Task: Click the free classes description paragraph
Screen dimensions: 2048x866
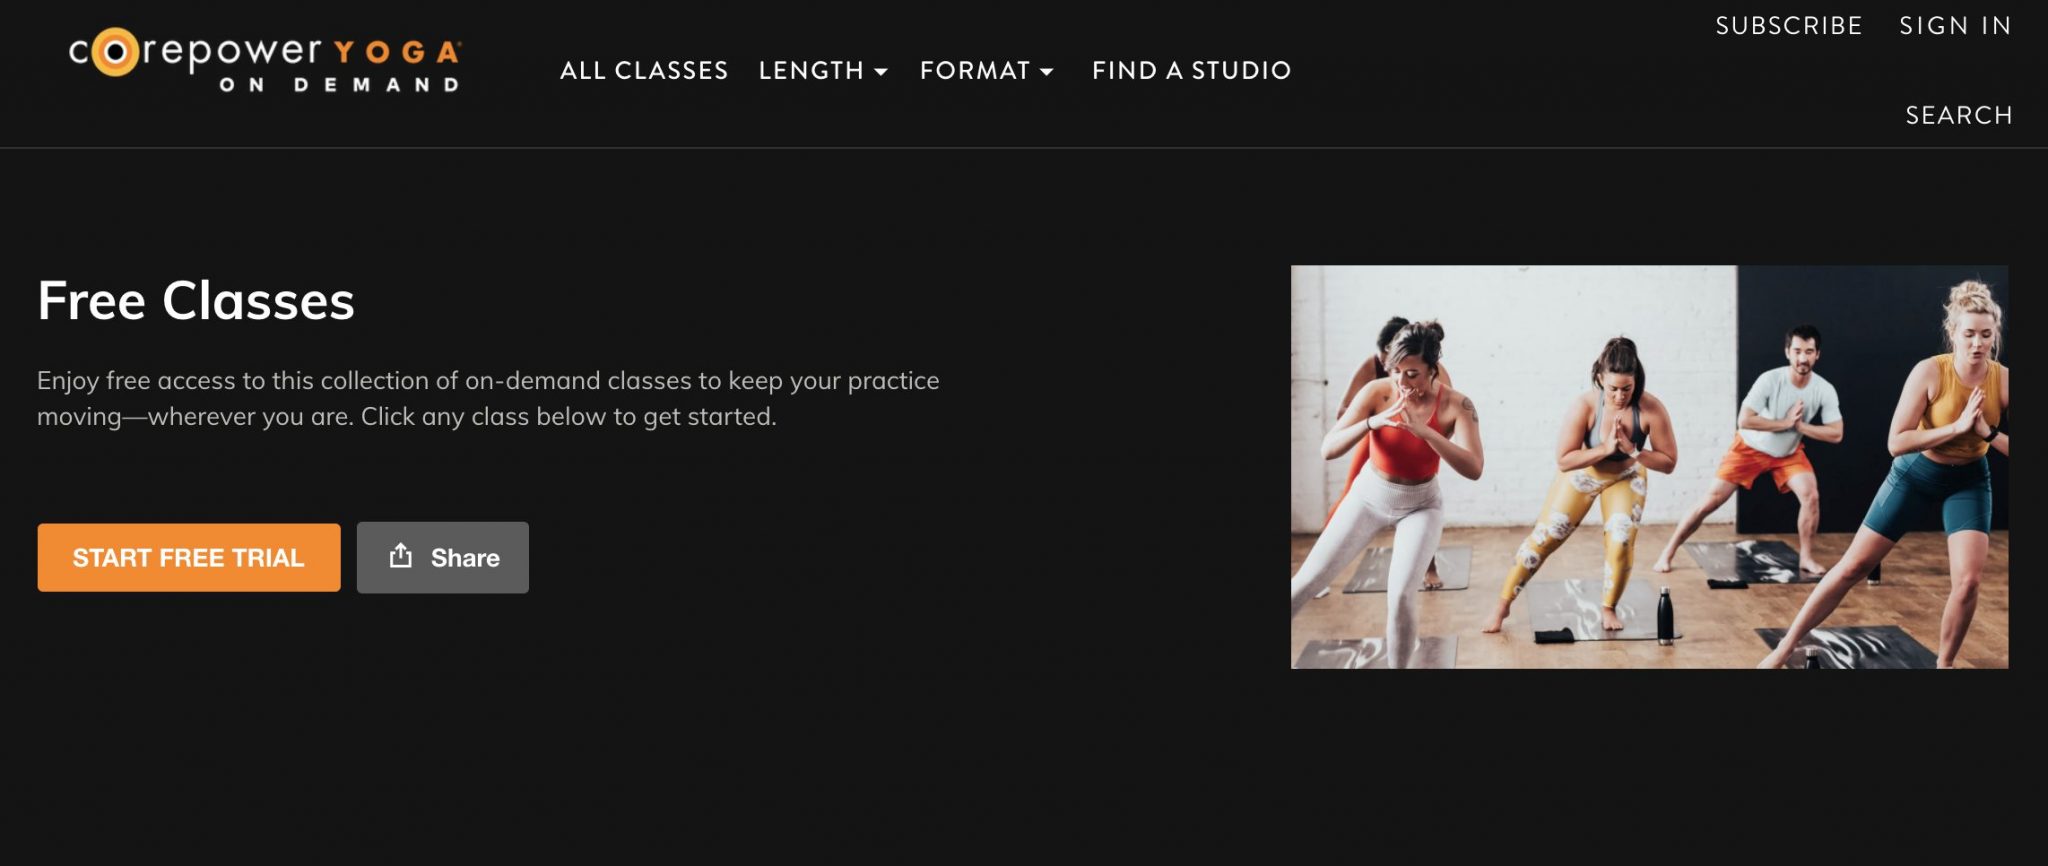Action: 488,398
